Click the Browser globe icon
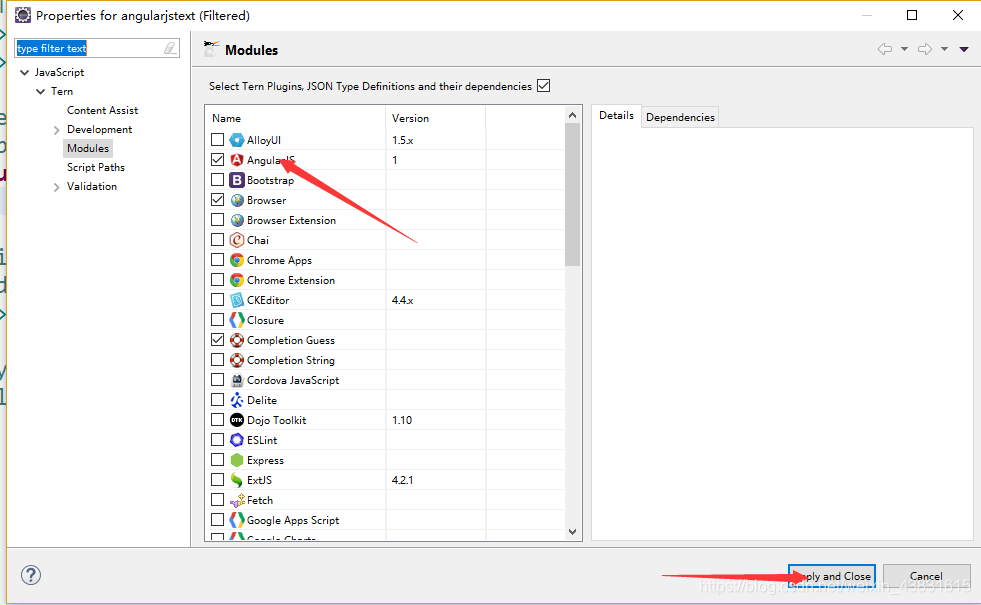The image size is (981, 605). point(236,200)
